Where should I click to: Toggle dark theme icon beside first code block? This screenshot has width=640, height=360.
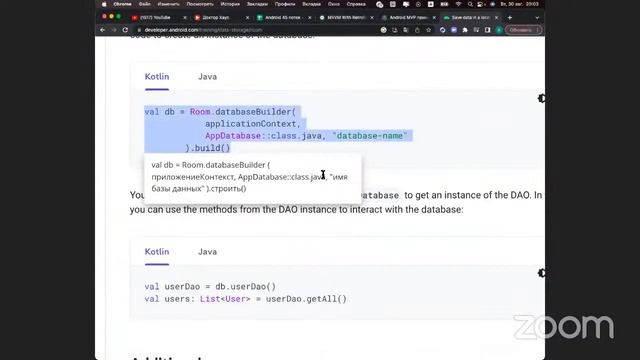541,98
